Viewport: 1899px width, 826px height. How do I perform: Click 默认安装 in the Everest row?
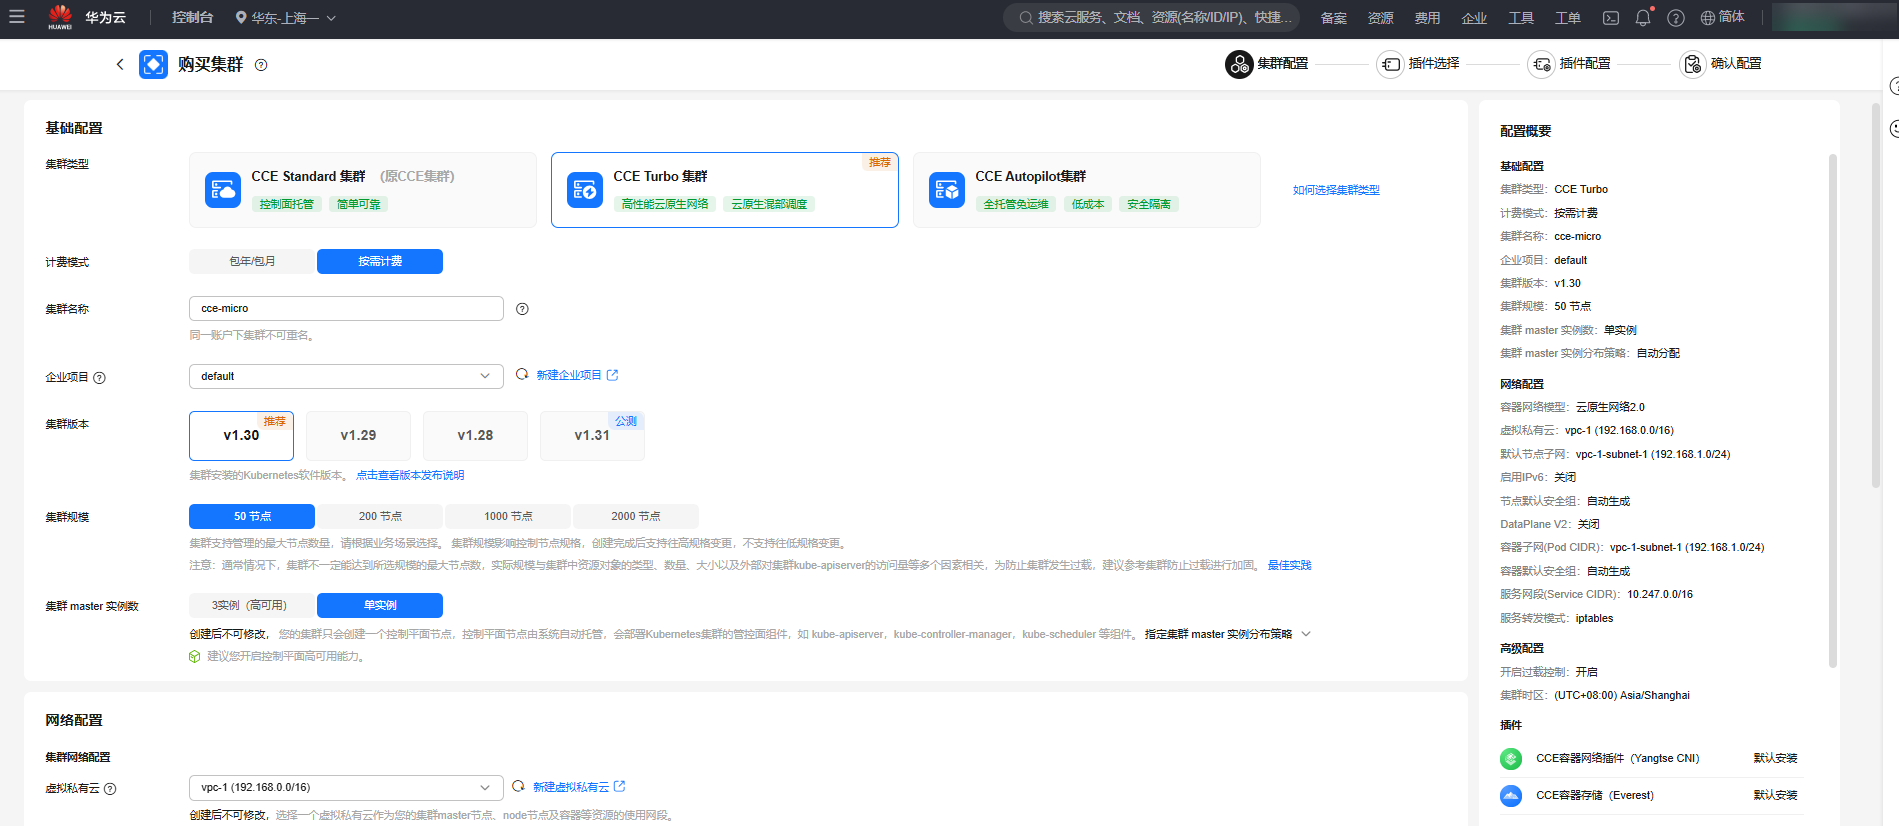point(1775,795)
